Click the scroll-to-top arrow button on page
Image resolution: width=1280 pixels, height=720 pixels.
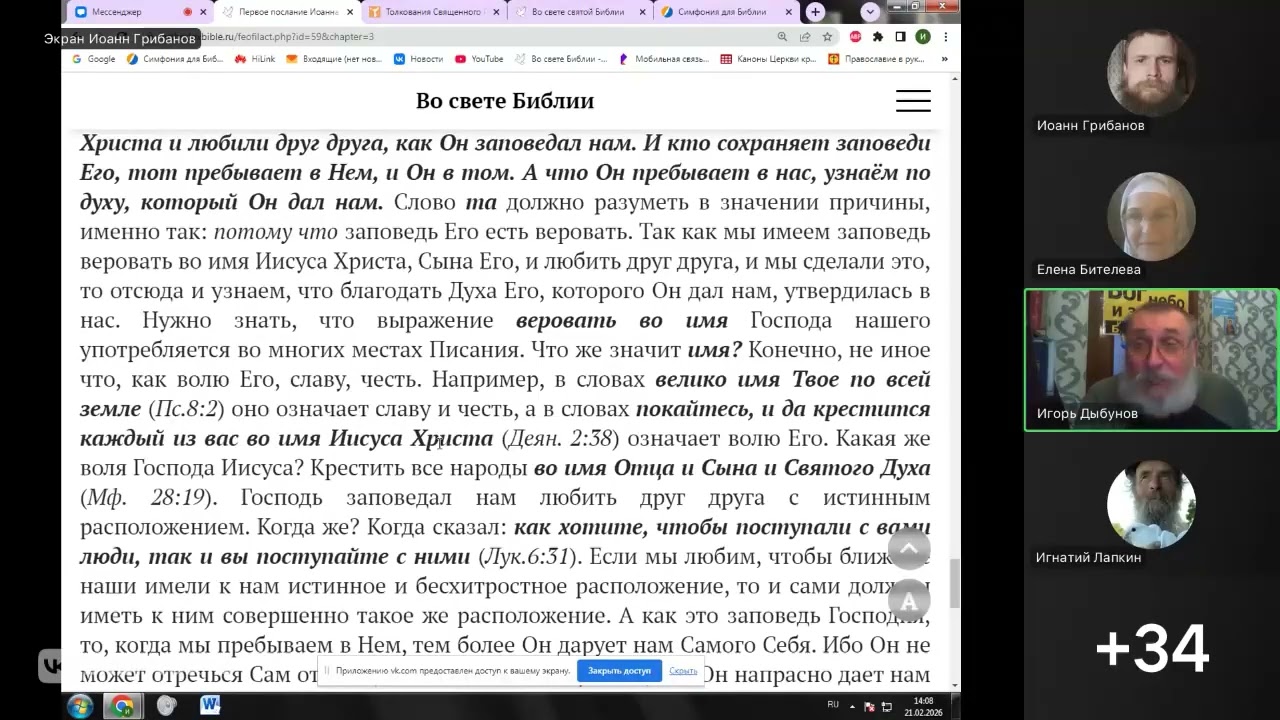[909, 548]
